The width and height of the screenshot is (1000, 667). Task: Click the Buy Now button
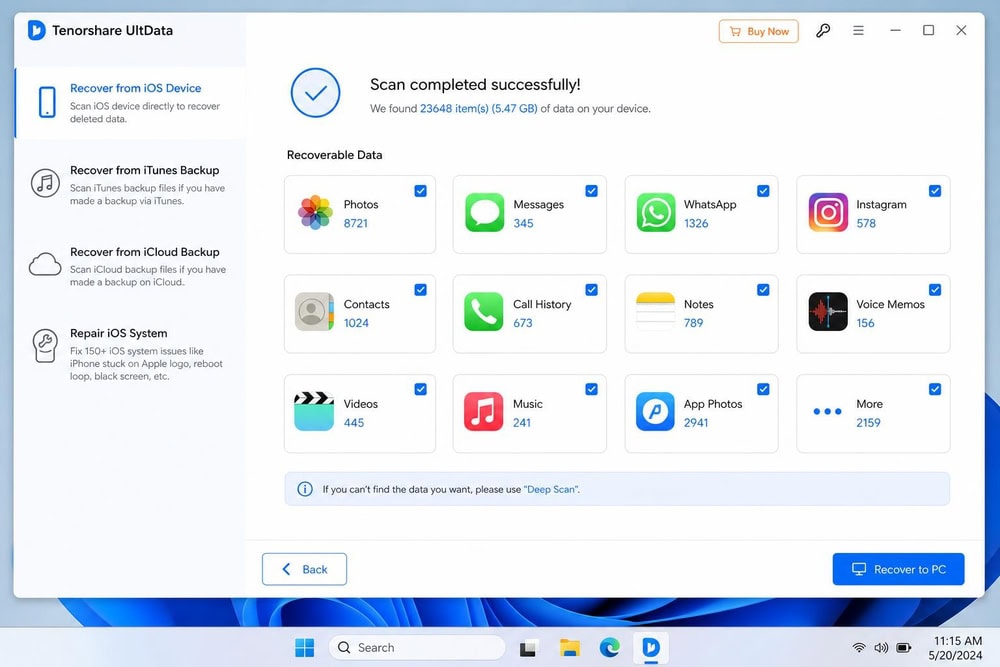pyautogui.click(x=758, y=31)
